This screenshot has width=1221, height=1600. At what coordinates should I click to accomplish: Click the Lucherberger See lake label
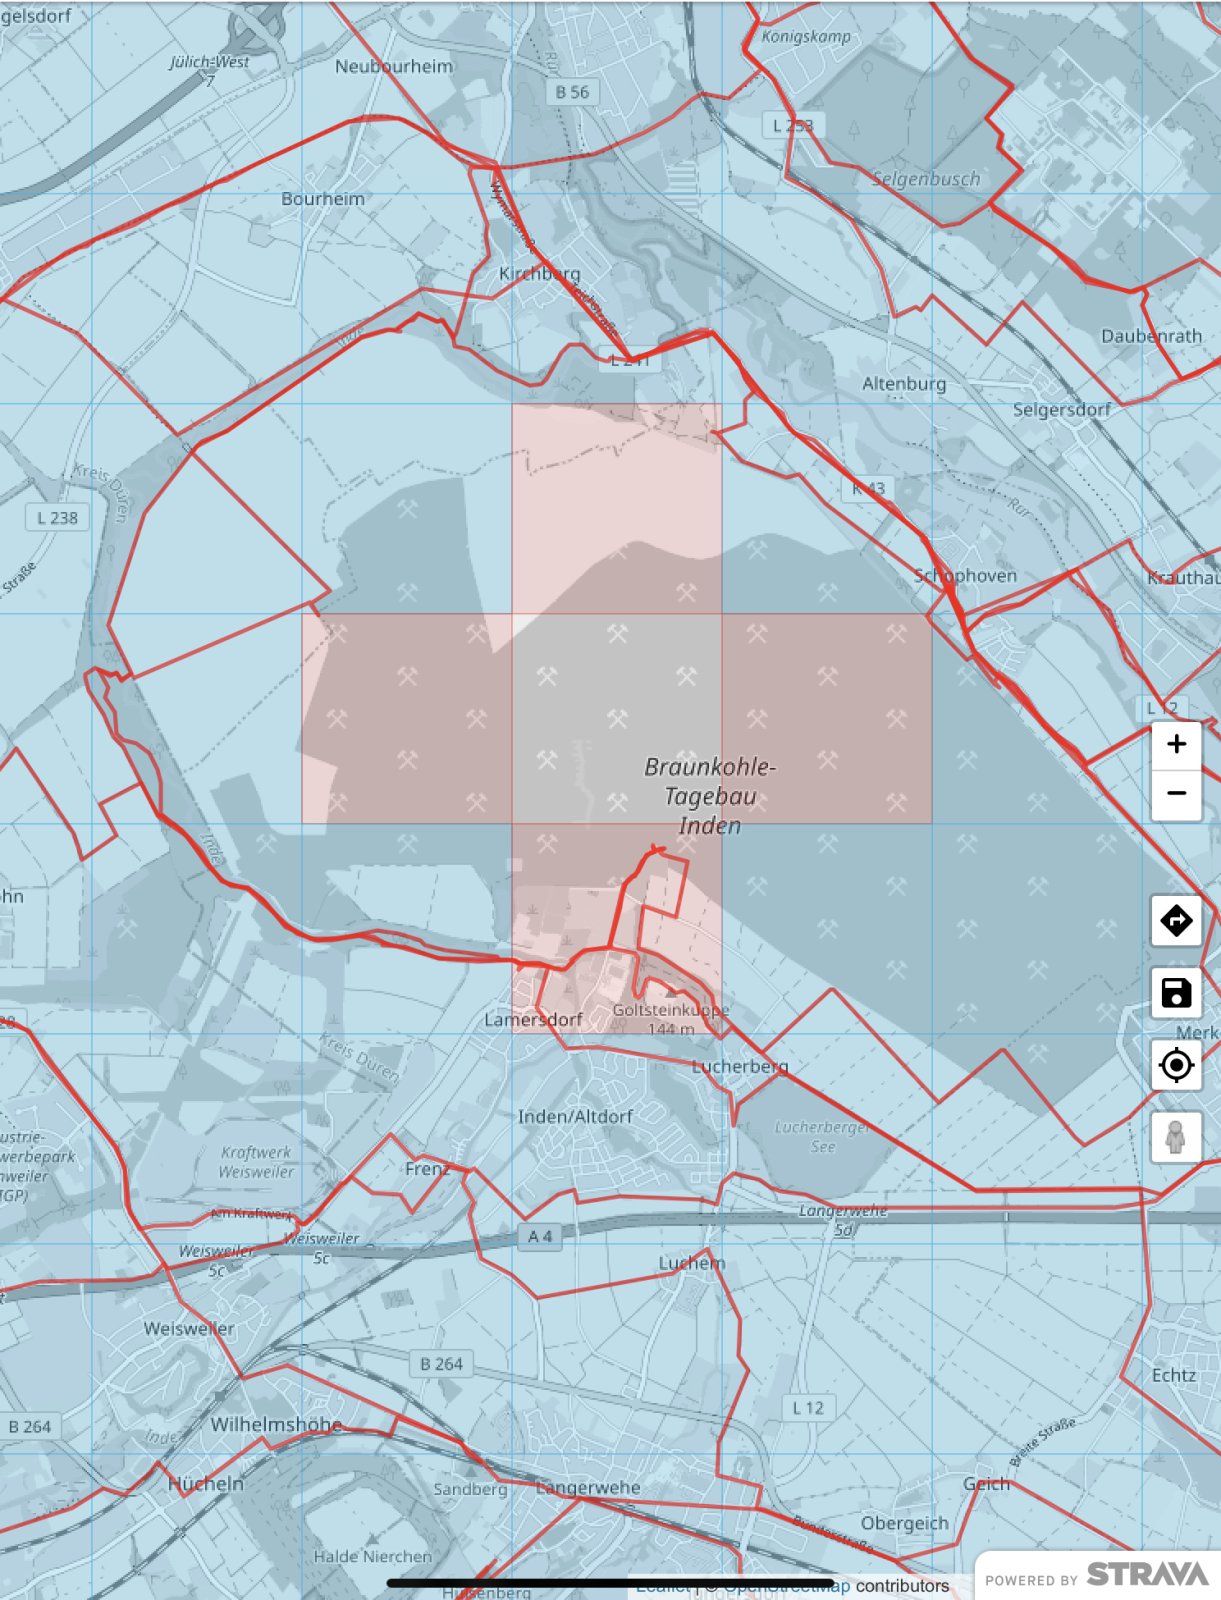[x=822, y=1137]
